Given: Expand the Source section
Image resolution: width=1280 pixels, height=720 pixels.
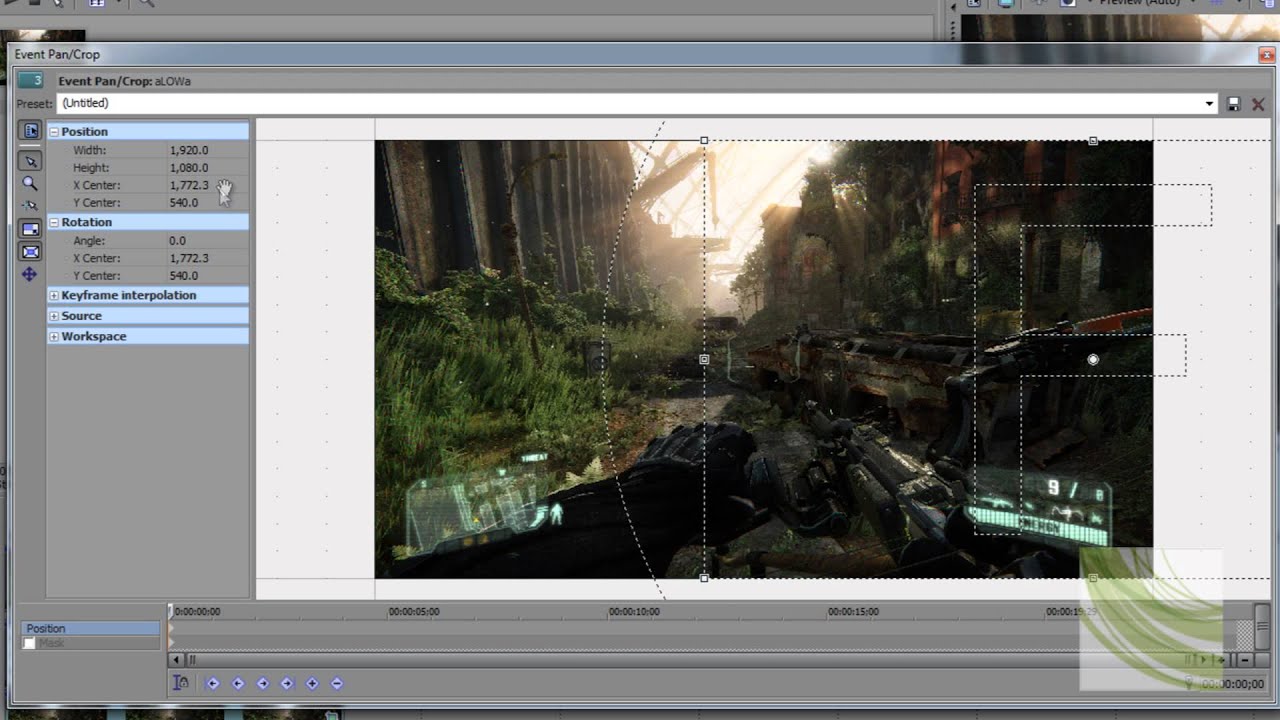Looking at the screenshot, I should coord(54,316).
